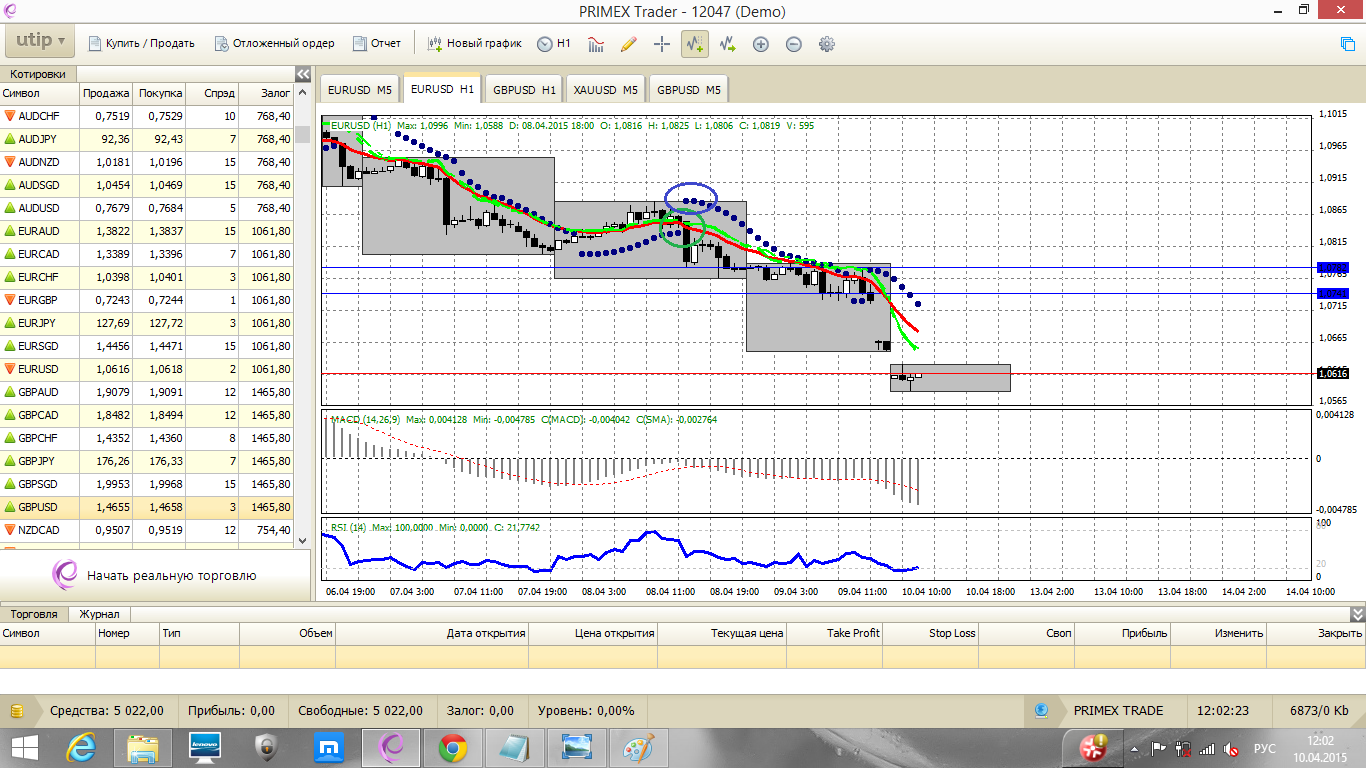This screenshot has height=768, width=1366.
Task: Create a Новый график chart
Action: pyautogui.click(x=474, y=44)
